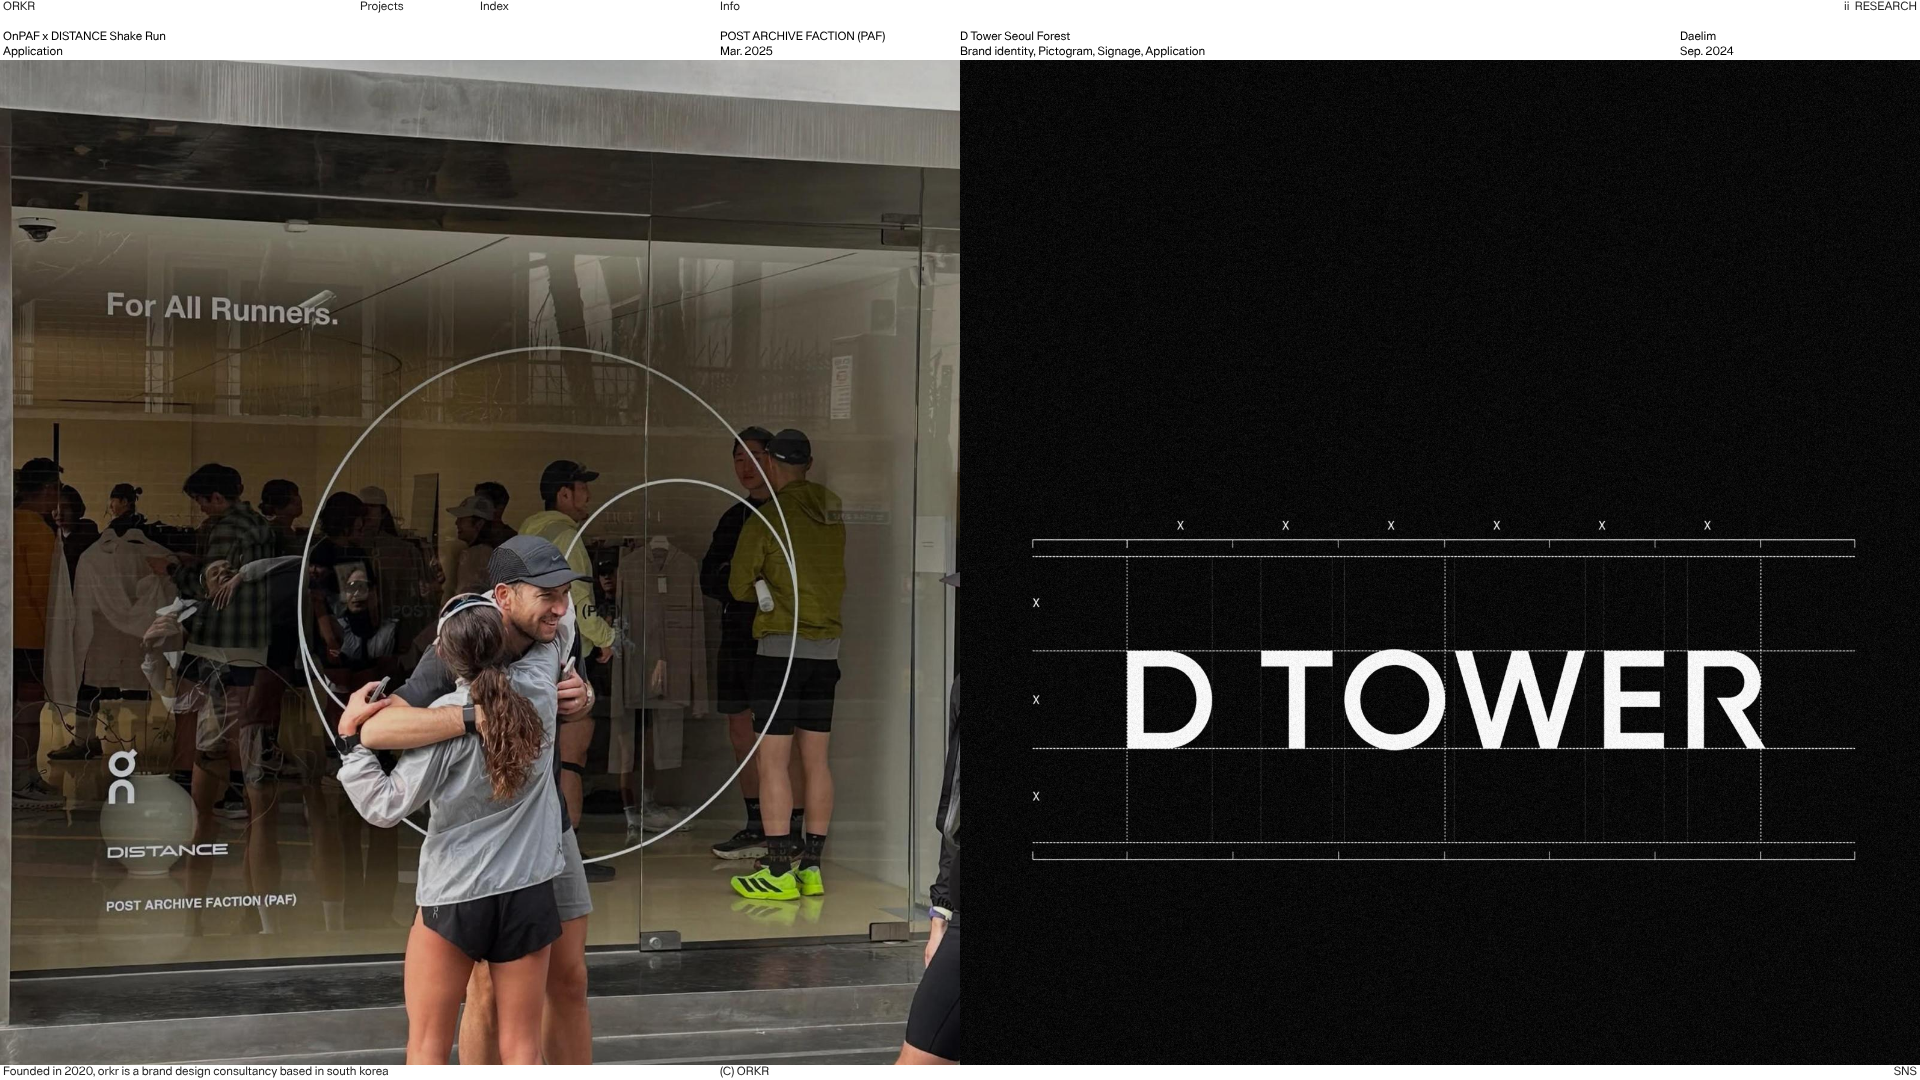This screenshot has height=1080, width=1920.
Task: Click the ORKR logo text in the header
Action: point(19,6)
